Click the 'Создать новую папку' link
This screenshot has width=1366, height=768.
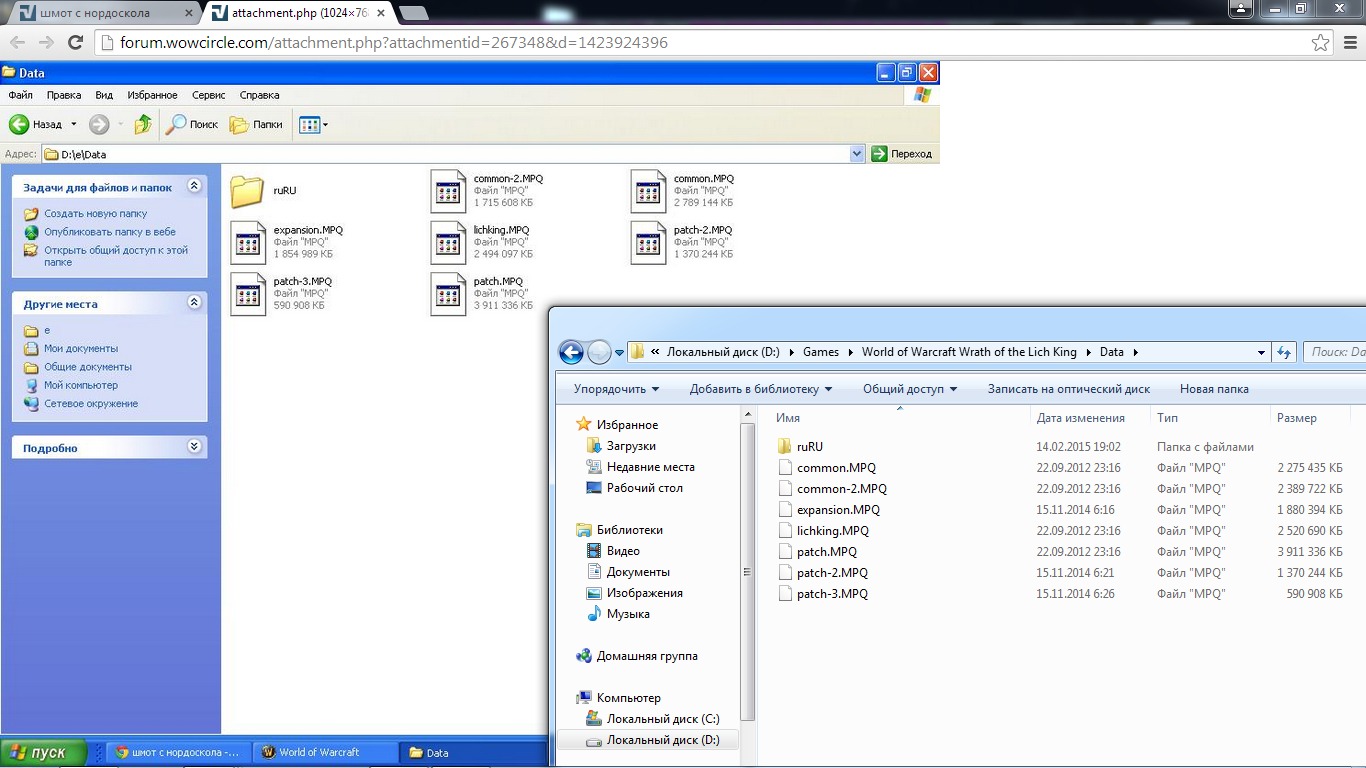pyautogui.click(x=95, y=213)
